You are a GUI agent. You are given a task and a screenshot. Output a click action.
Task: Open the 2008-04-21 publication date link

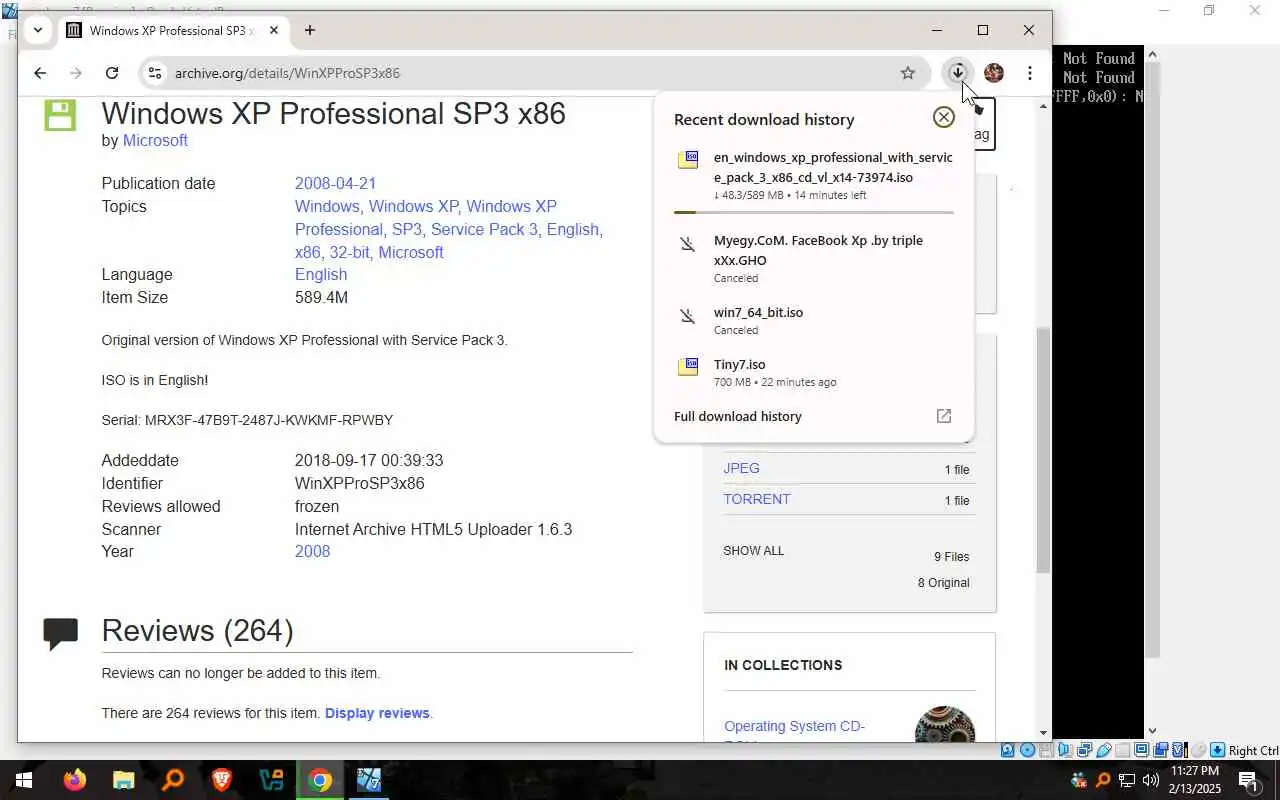pyautogui.click(x=335, y=183)
